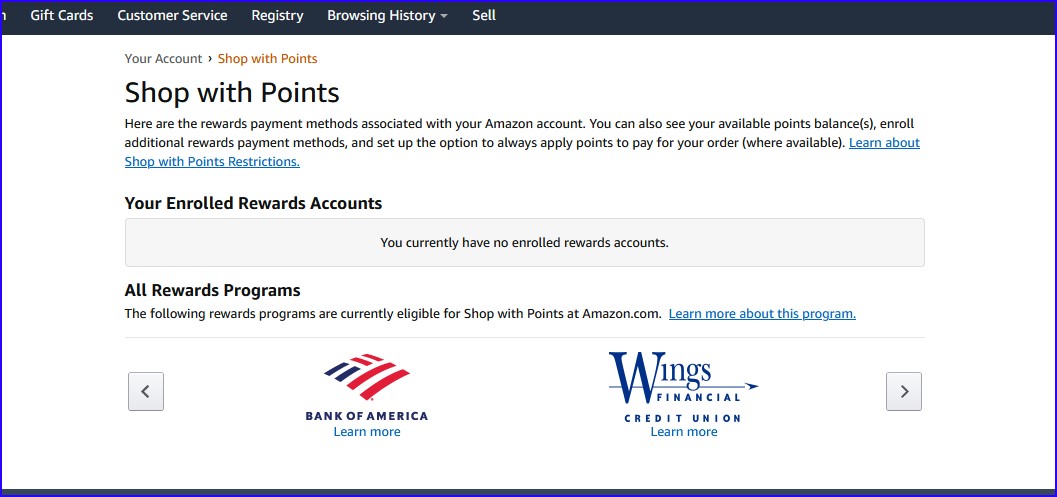Image resolution: width=1057 pixels, height=497 pixels.
Task: Click Learn more under Wings Financial
Action: (x=684, y=432)
